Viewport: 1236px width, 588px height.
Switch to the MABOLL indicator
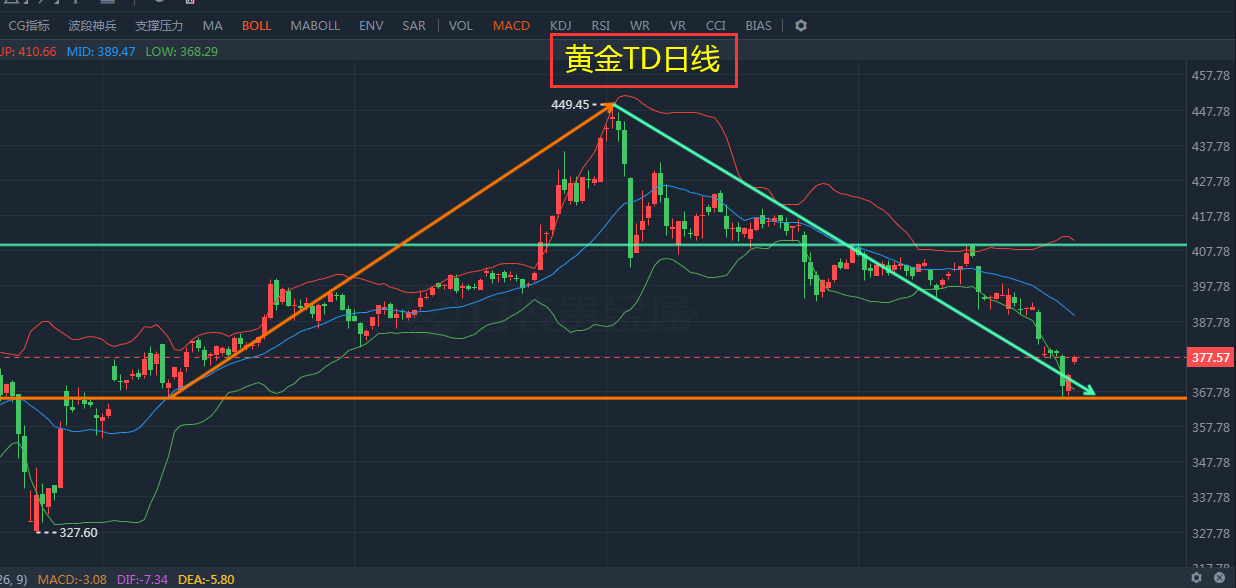(x=315, y=25)
